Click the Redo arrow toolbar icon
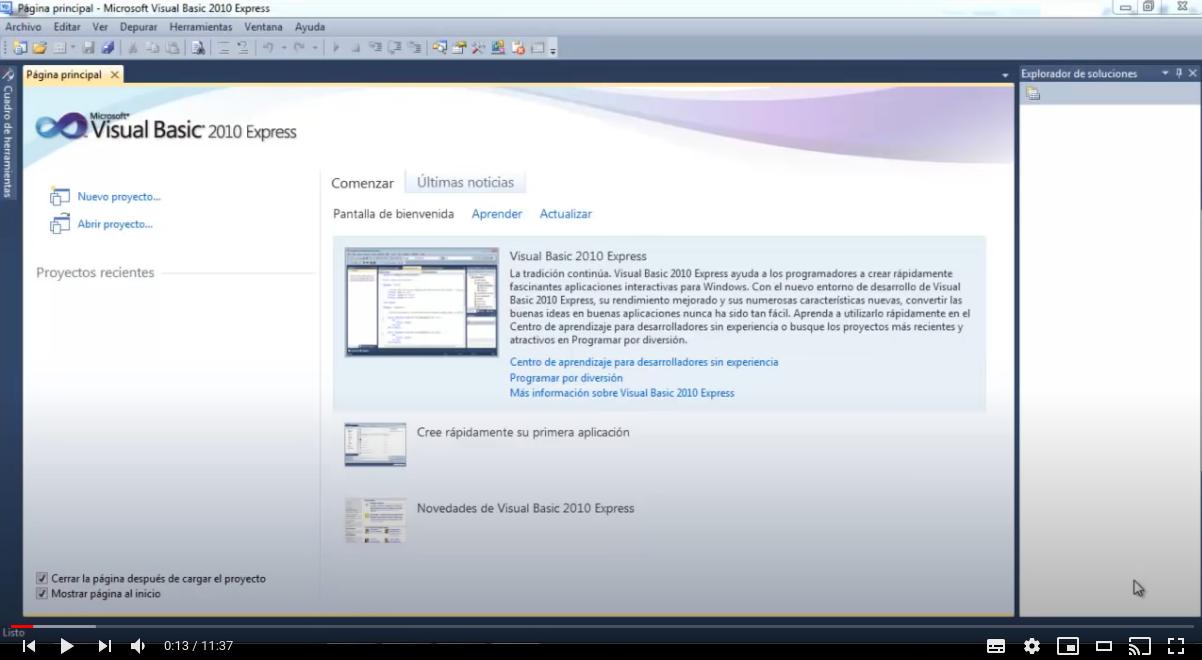1202x660 pixels. [299, 47]
